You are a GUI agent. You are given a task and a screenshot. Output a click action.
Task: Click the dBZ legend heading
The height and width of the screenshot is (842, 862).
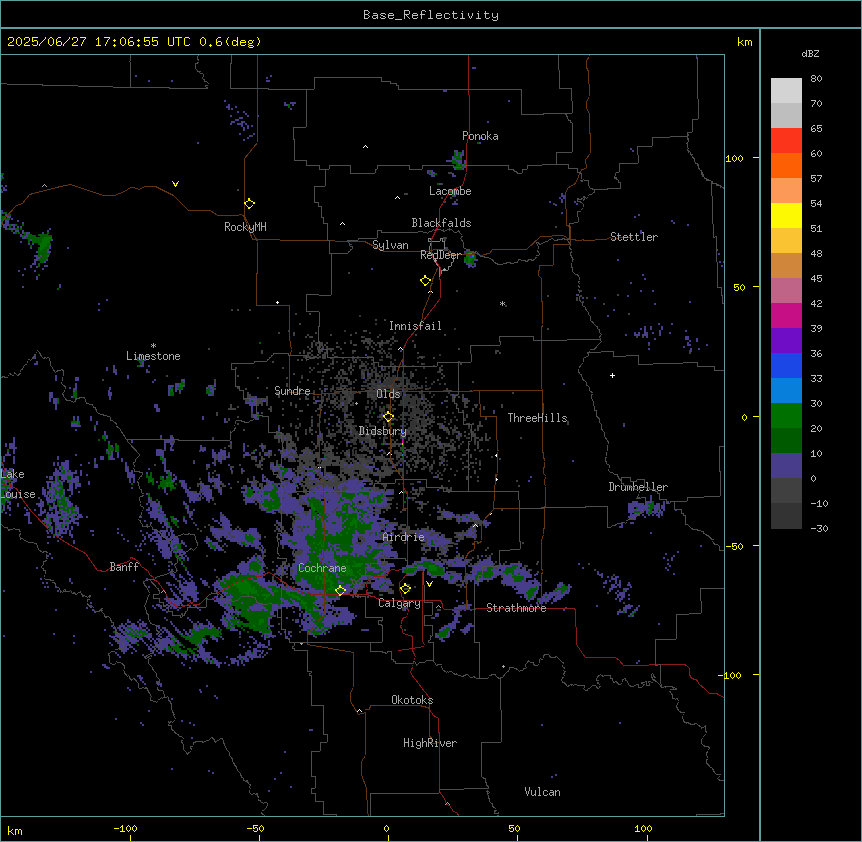click(x=810, y=54)
